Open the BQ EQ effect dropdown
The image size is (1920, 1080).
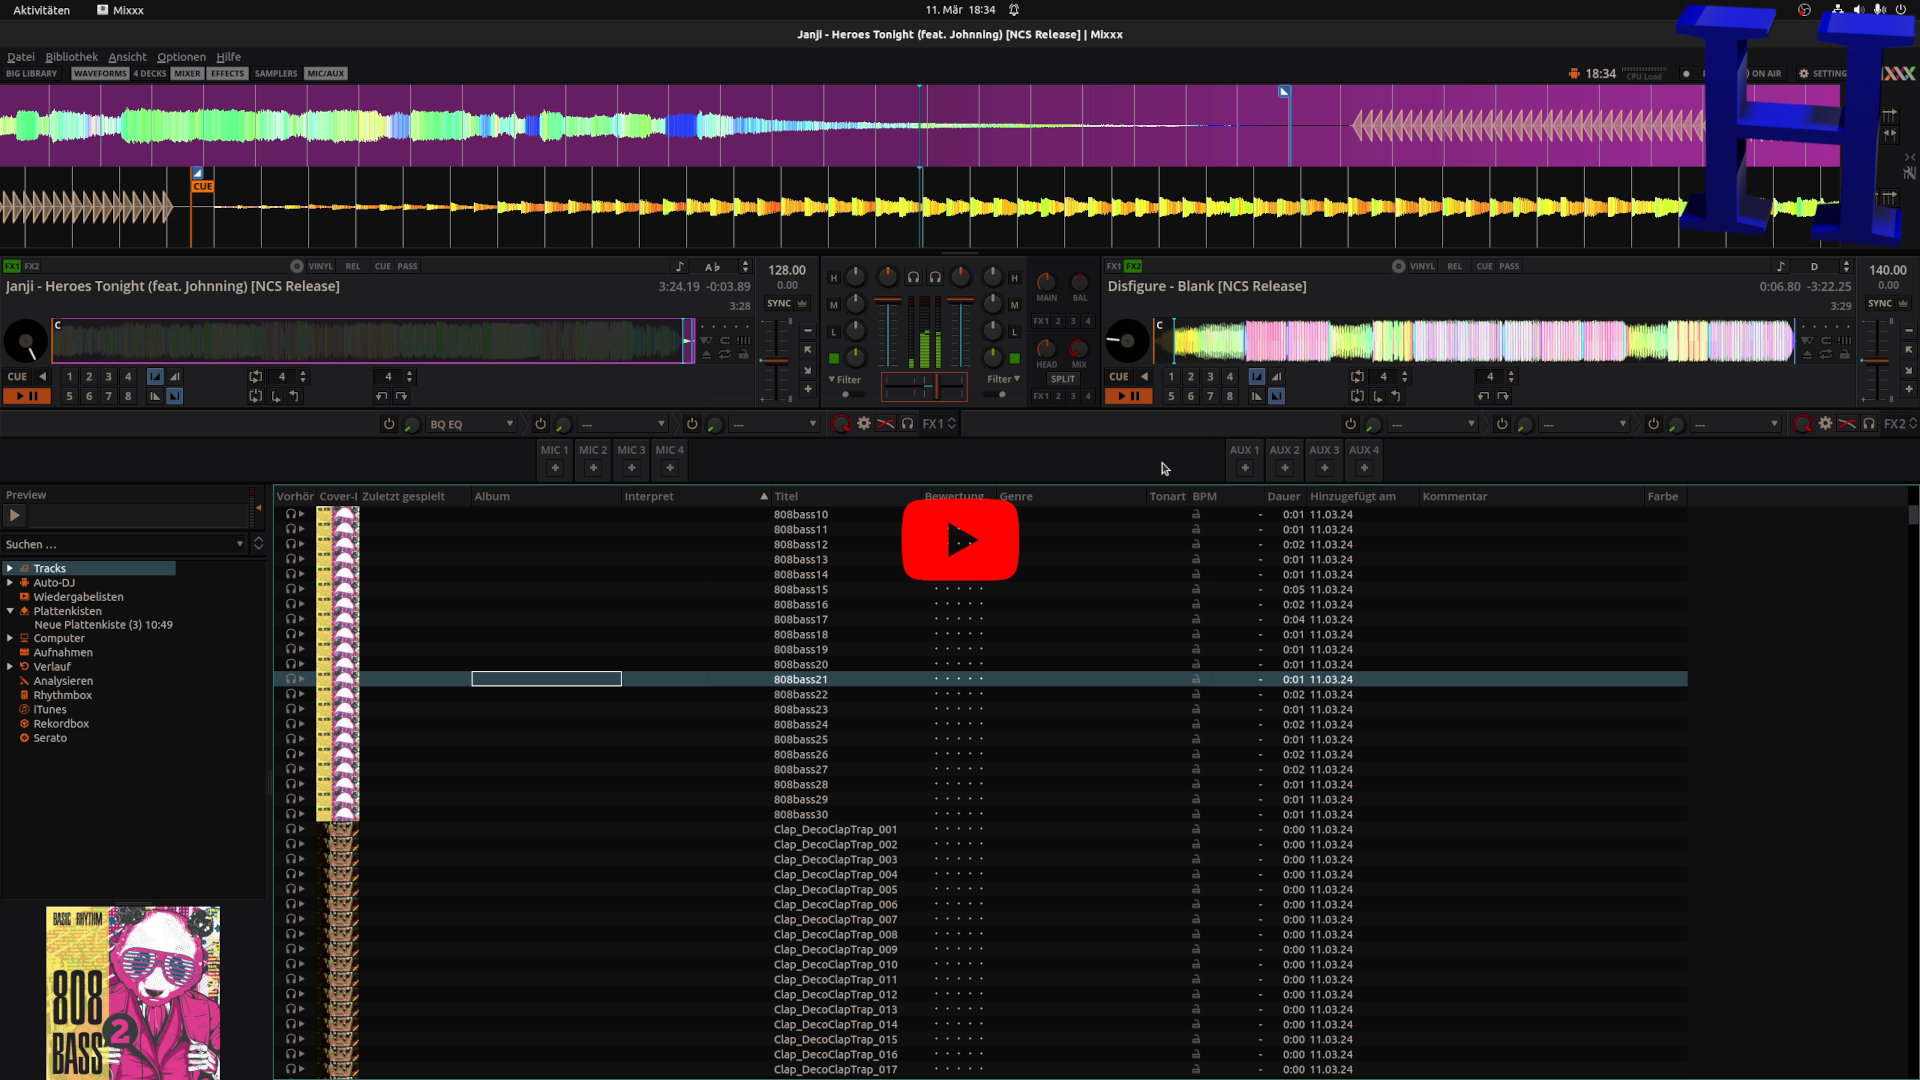click(471, 424)
